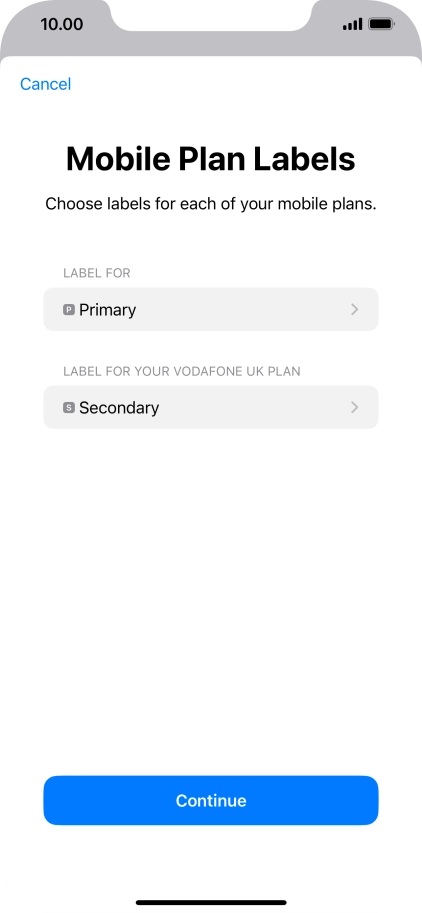The height and width of the screenshot is (913, 422).
Task: Click the chevron beside Secondary
Action: (x=354, y=407)
